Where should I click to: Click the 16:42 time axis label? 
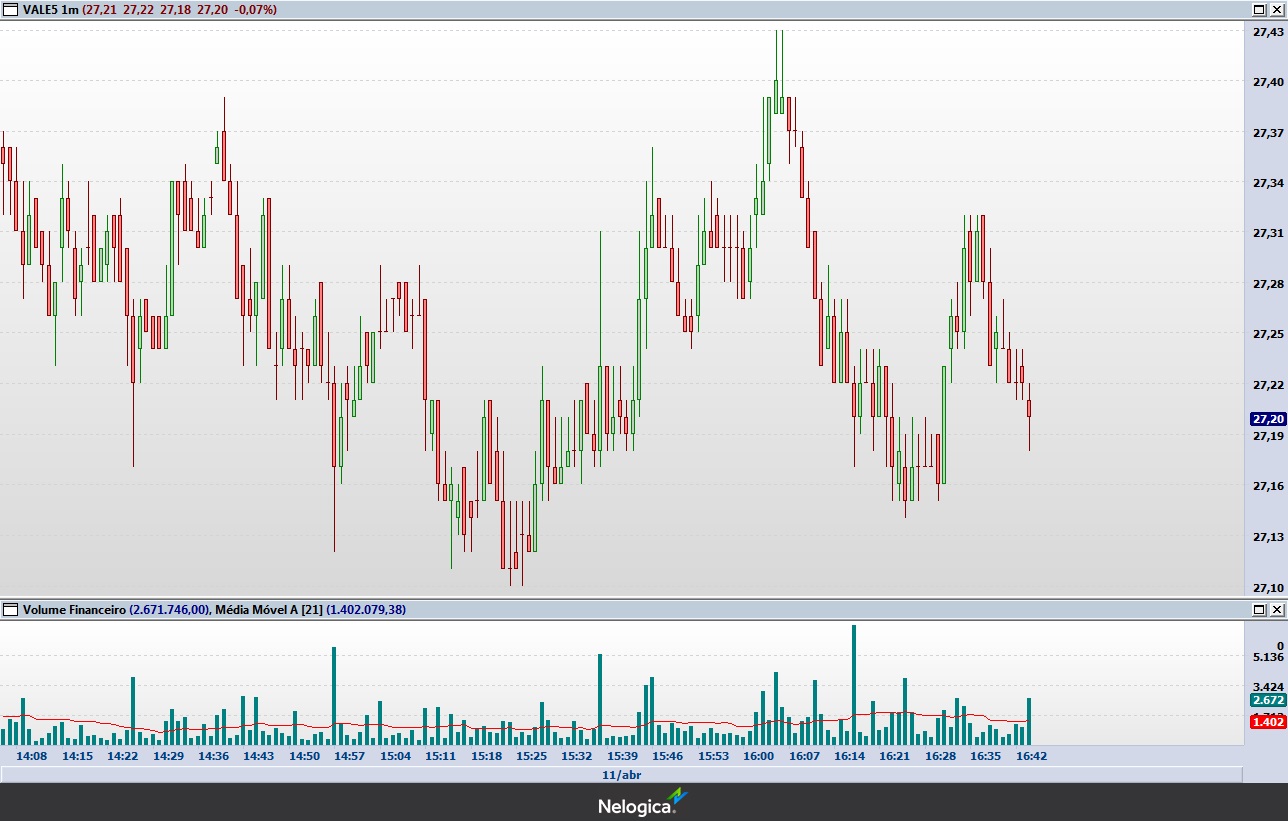click(1031, 756)
